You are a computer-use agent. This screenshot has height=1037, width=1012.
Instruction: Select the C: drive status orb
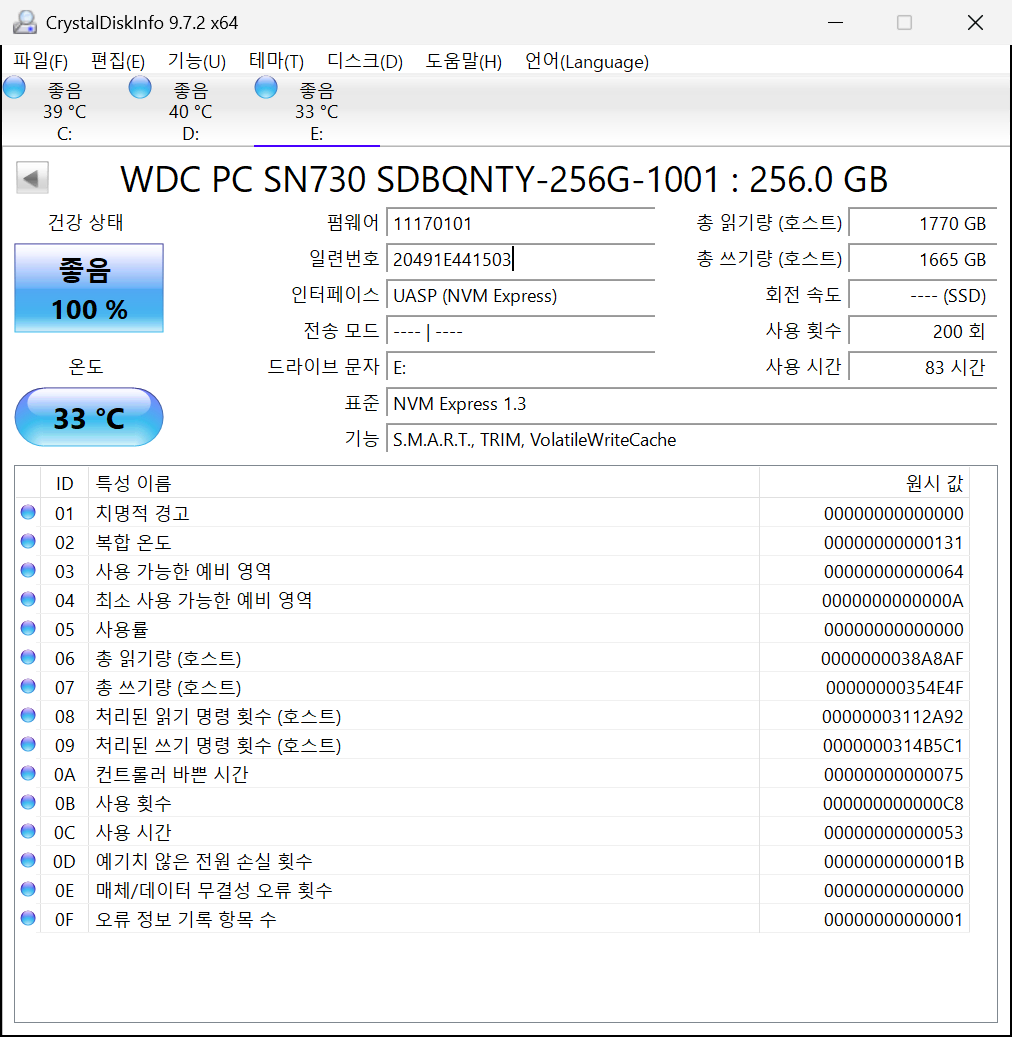pos(15,88)
